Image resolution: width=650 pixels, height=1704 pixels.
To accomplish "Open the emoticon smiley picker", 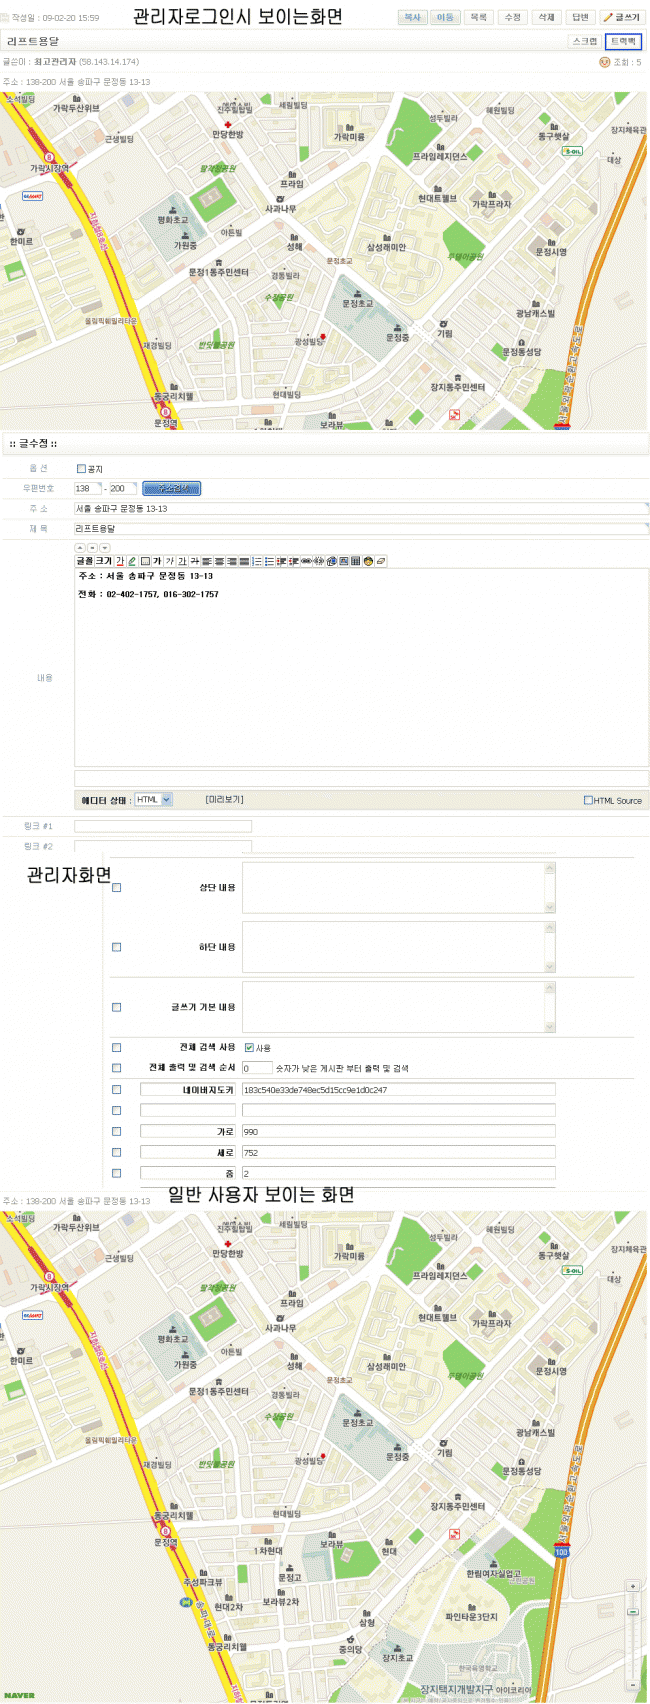I will coord(369,561).
